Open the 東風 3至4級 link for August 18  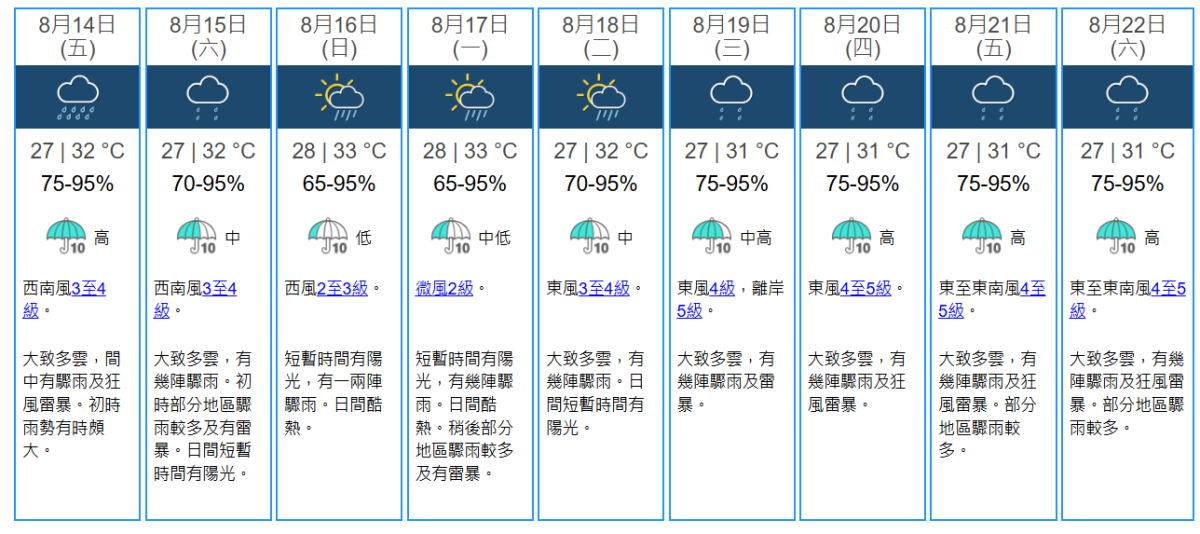(604, 288)
